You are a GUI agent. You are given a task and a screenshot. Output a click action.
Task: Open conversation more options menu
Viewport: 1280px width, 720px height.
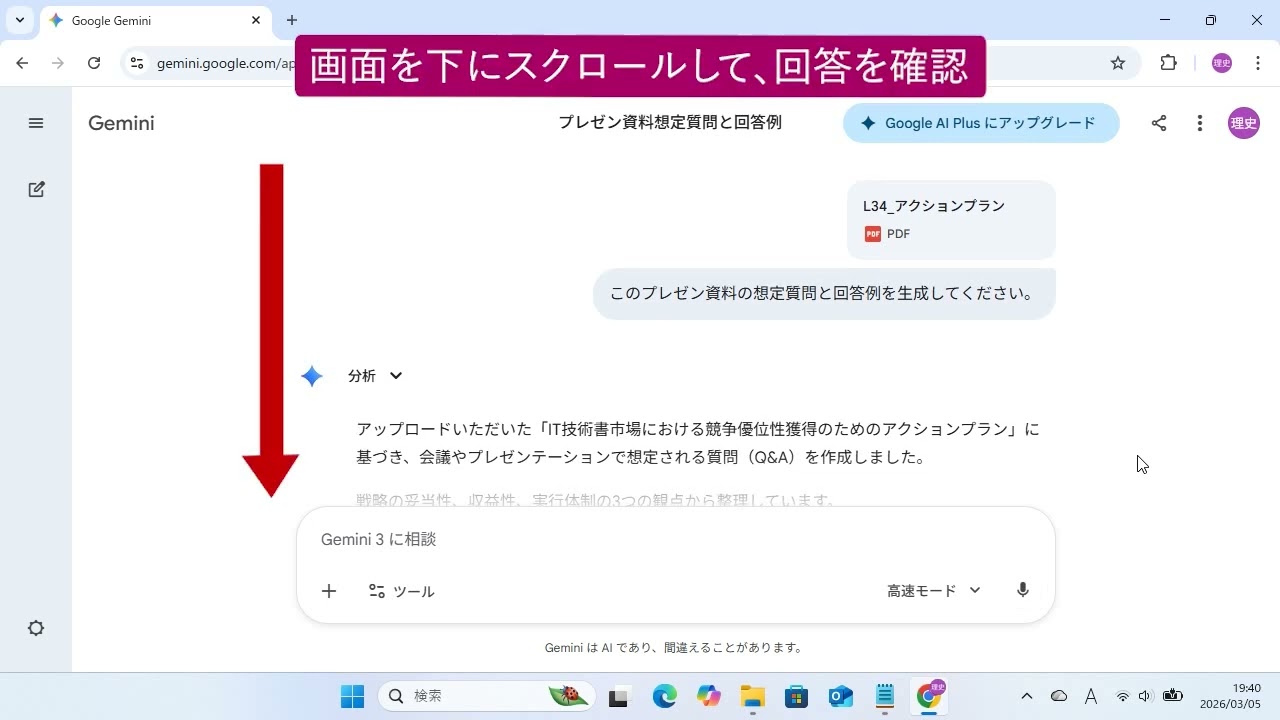tap(1200, 123)
